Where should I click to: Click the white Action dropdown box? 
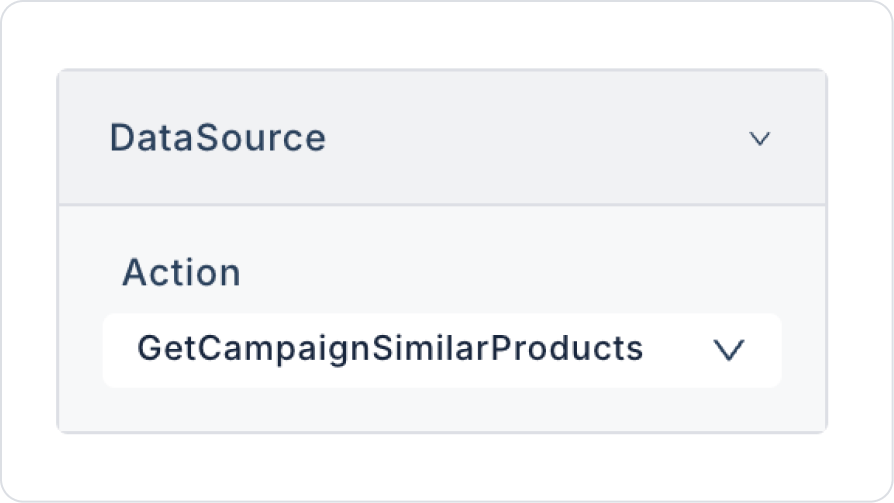pos(441,349)
